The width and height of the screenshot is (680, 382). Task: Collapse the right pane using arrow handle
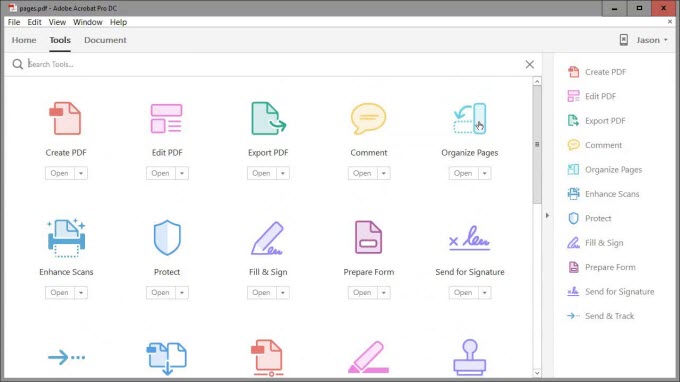click(x=547, y=215)
